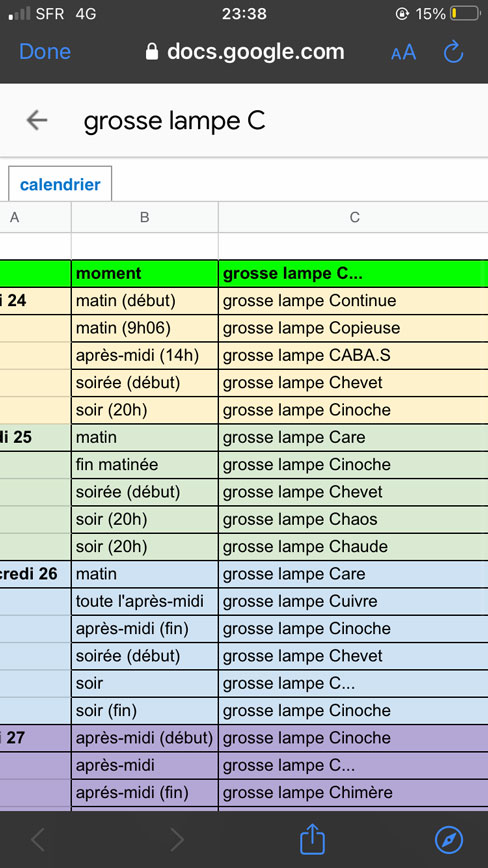Image resolution: width=488 pixels, height=868 pixels.
Task: Select column B header
Action: click(144, 218)
